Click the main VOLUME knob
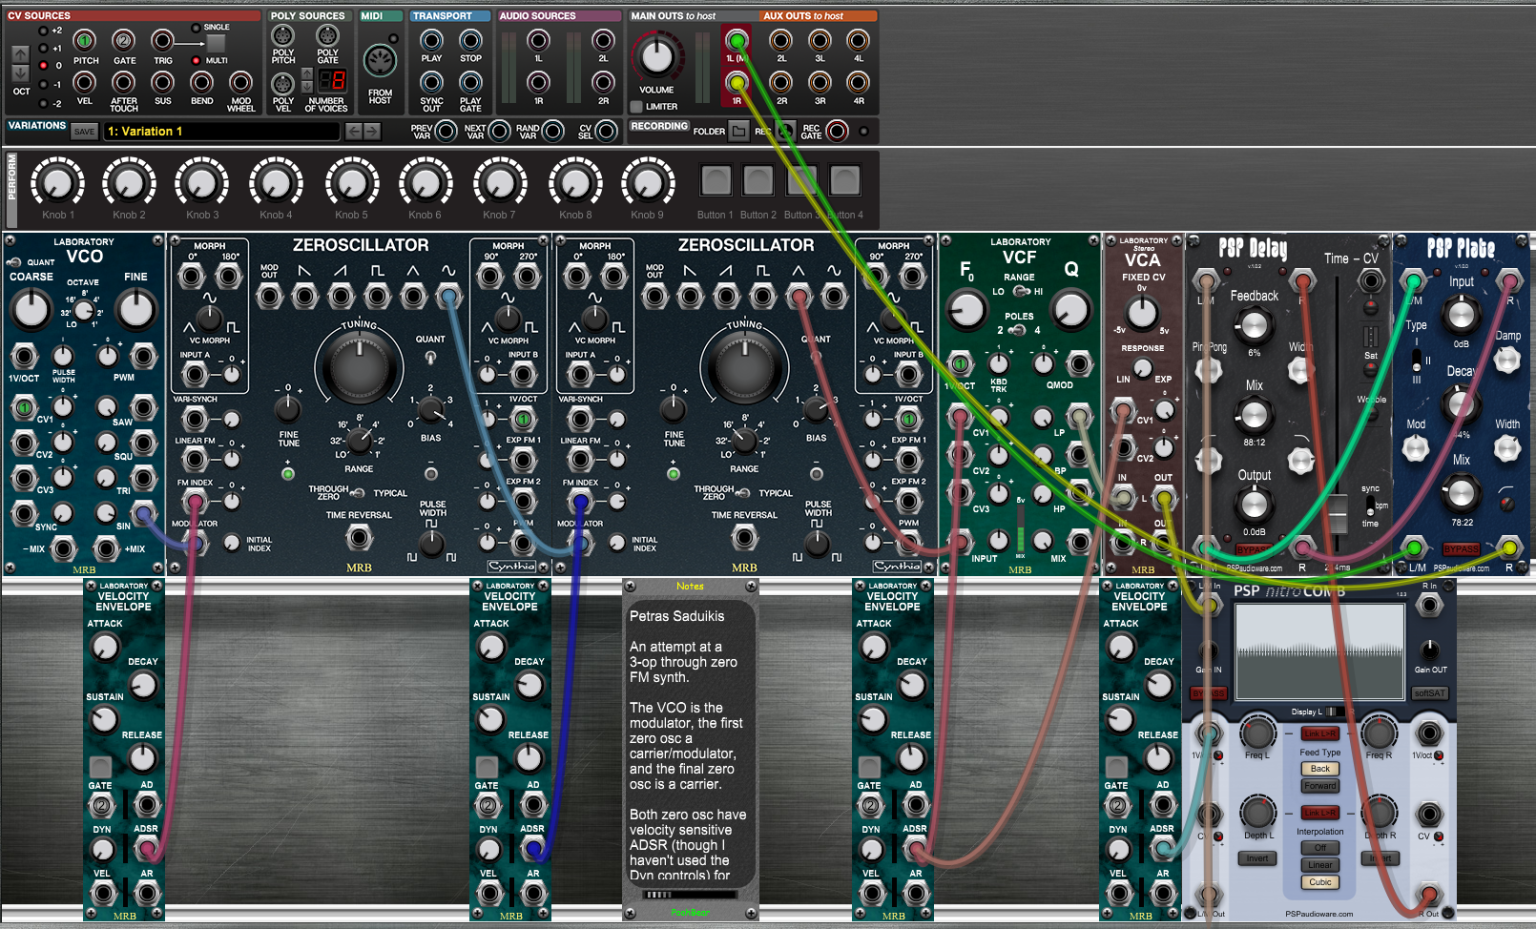Image resolution: width=1536 pixels, height=929 pixels. (x=657, y=57)
